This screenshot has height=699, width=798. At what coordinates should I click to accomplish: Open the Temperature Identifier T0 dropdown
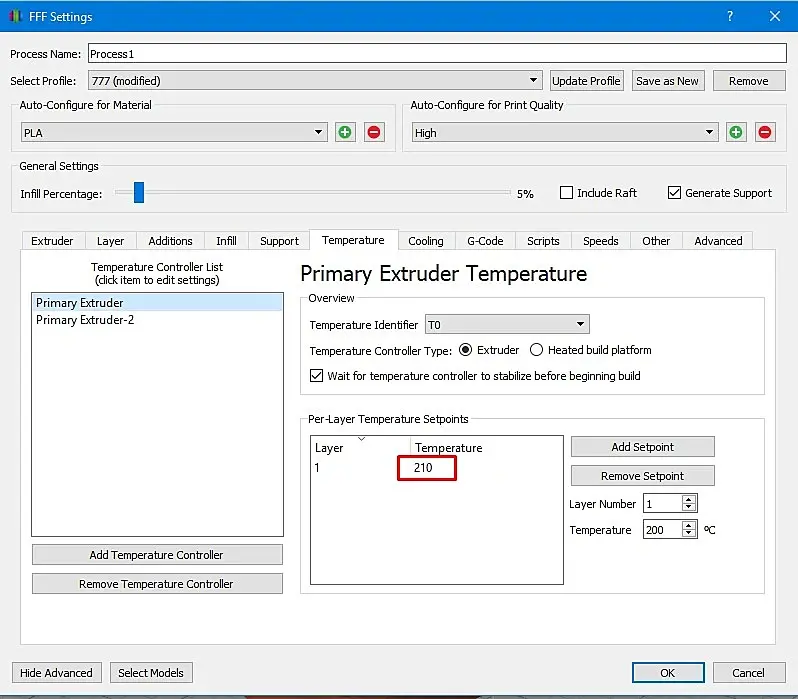507,324
